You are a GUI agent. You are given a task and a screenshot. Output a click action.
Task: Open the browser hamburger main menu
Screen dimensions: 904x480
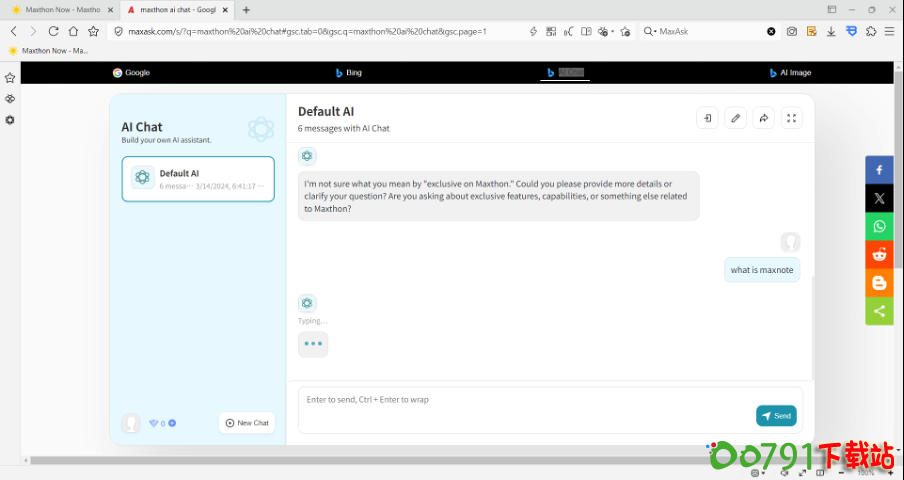890,31
